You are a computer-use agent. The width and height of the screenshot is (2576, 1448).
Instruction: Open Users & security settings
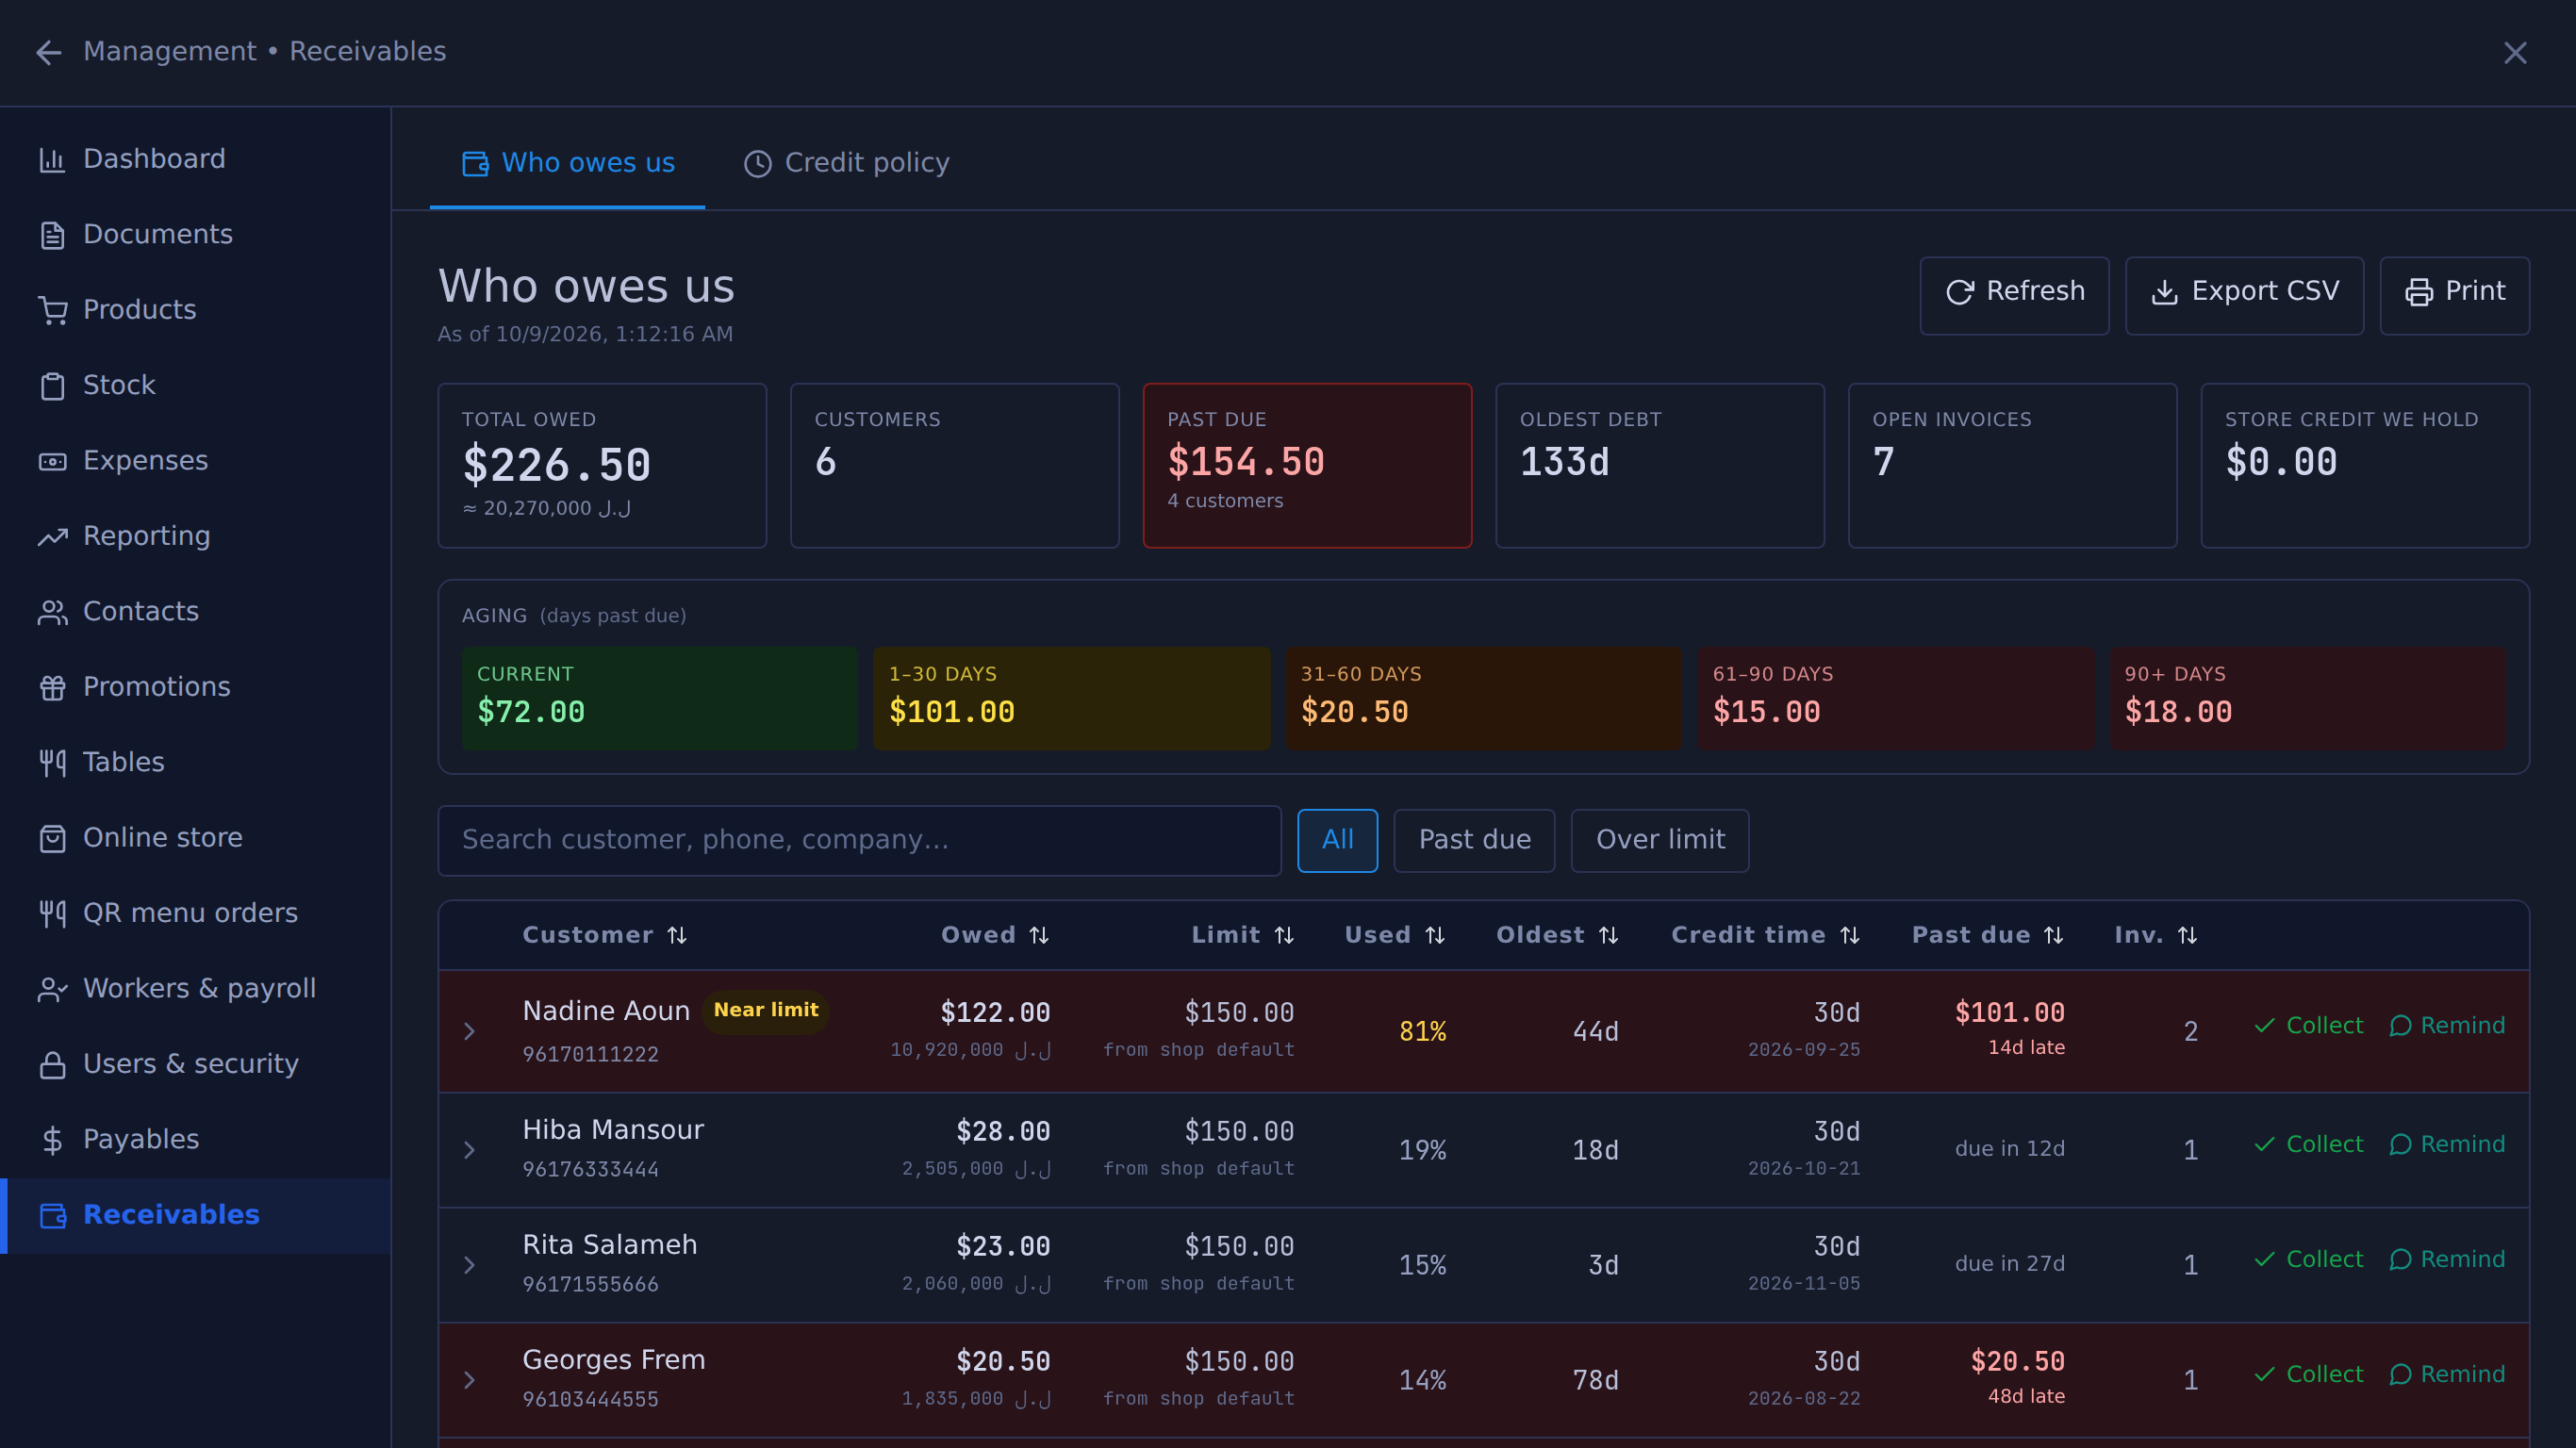tap(196, 1064)
